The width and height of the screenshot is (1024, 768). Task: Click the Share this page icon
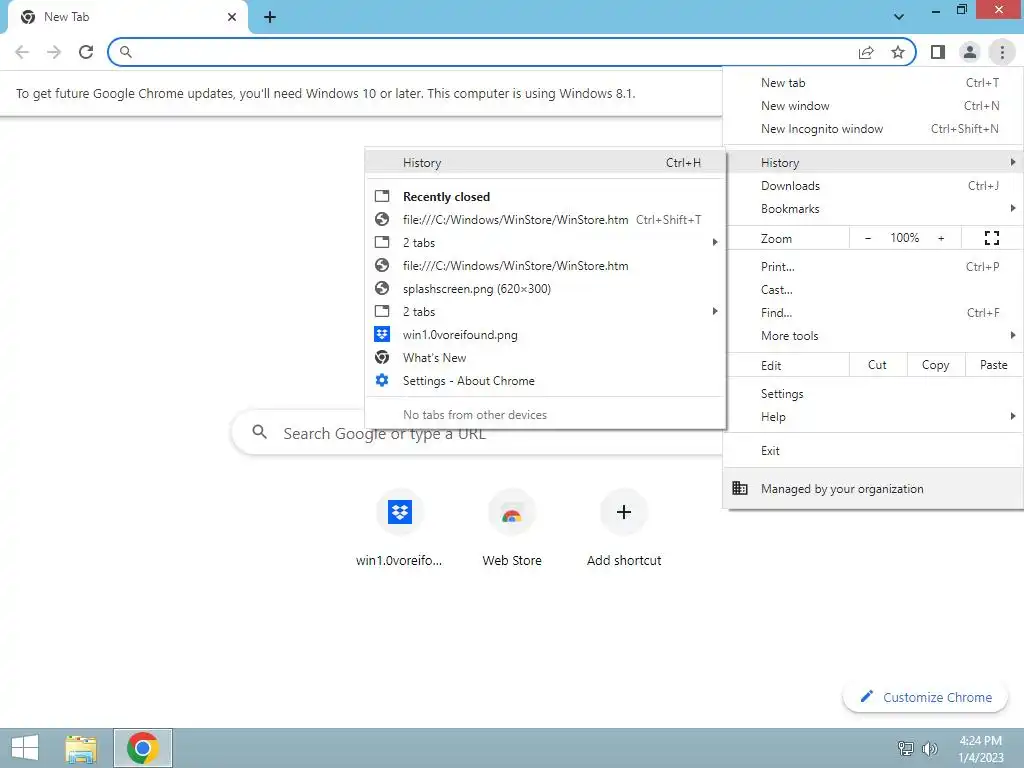point(866,52)
